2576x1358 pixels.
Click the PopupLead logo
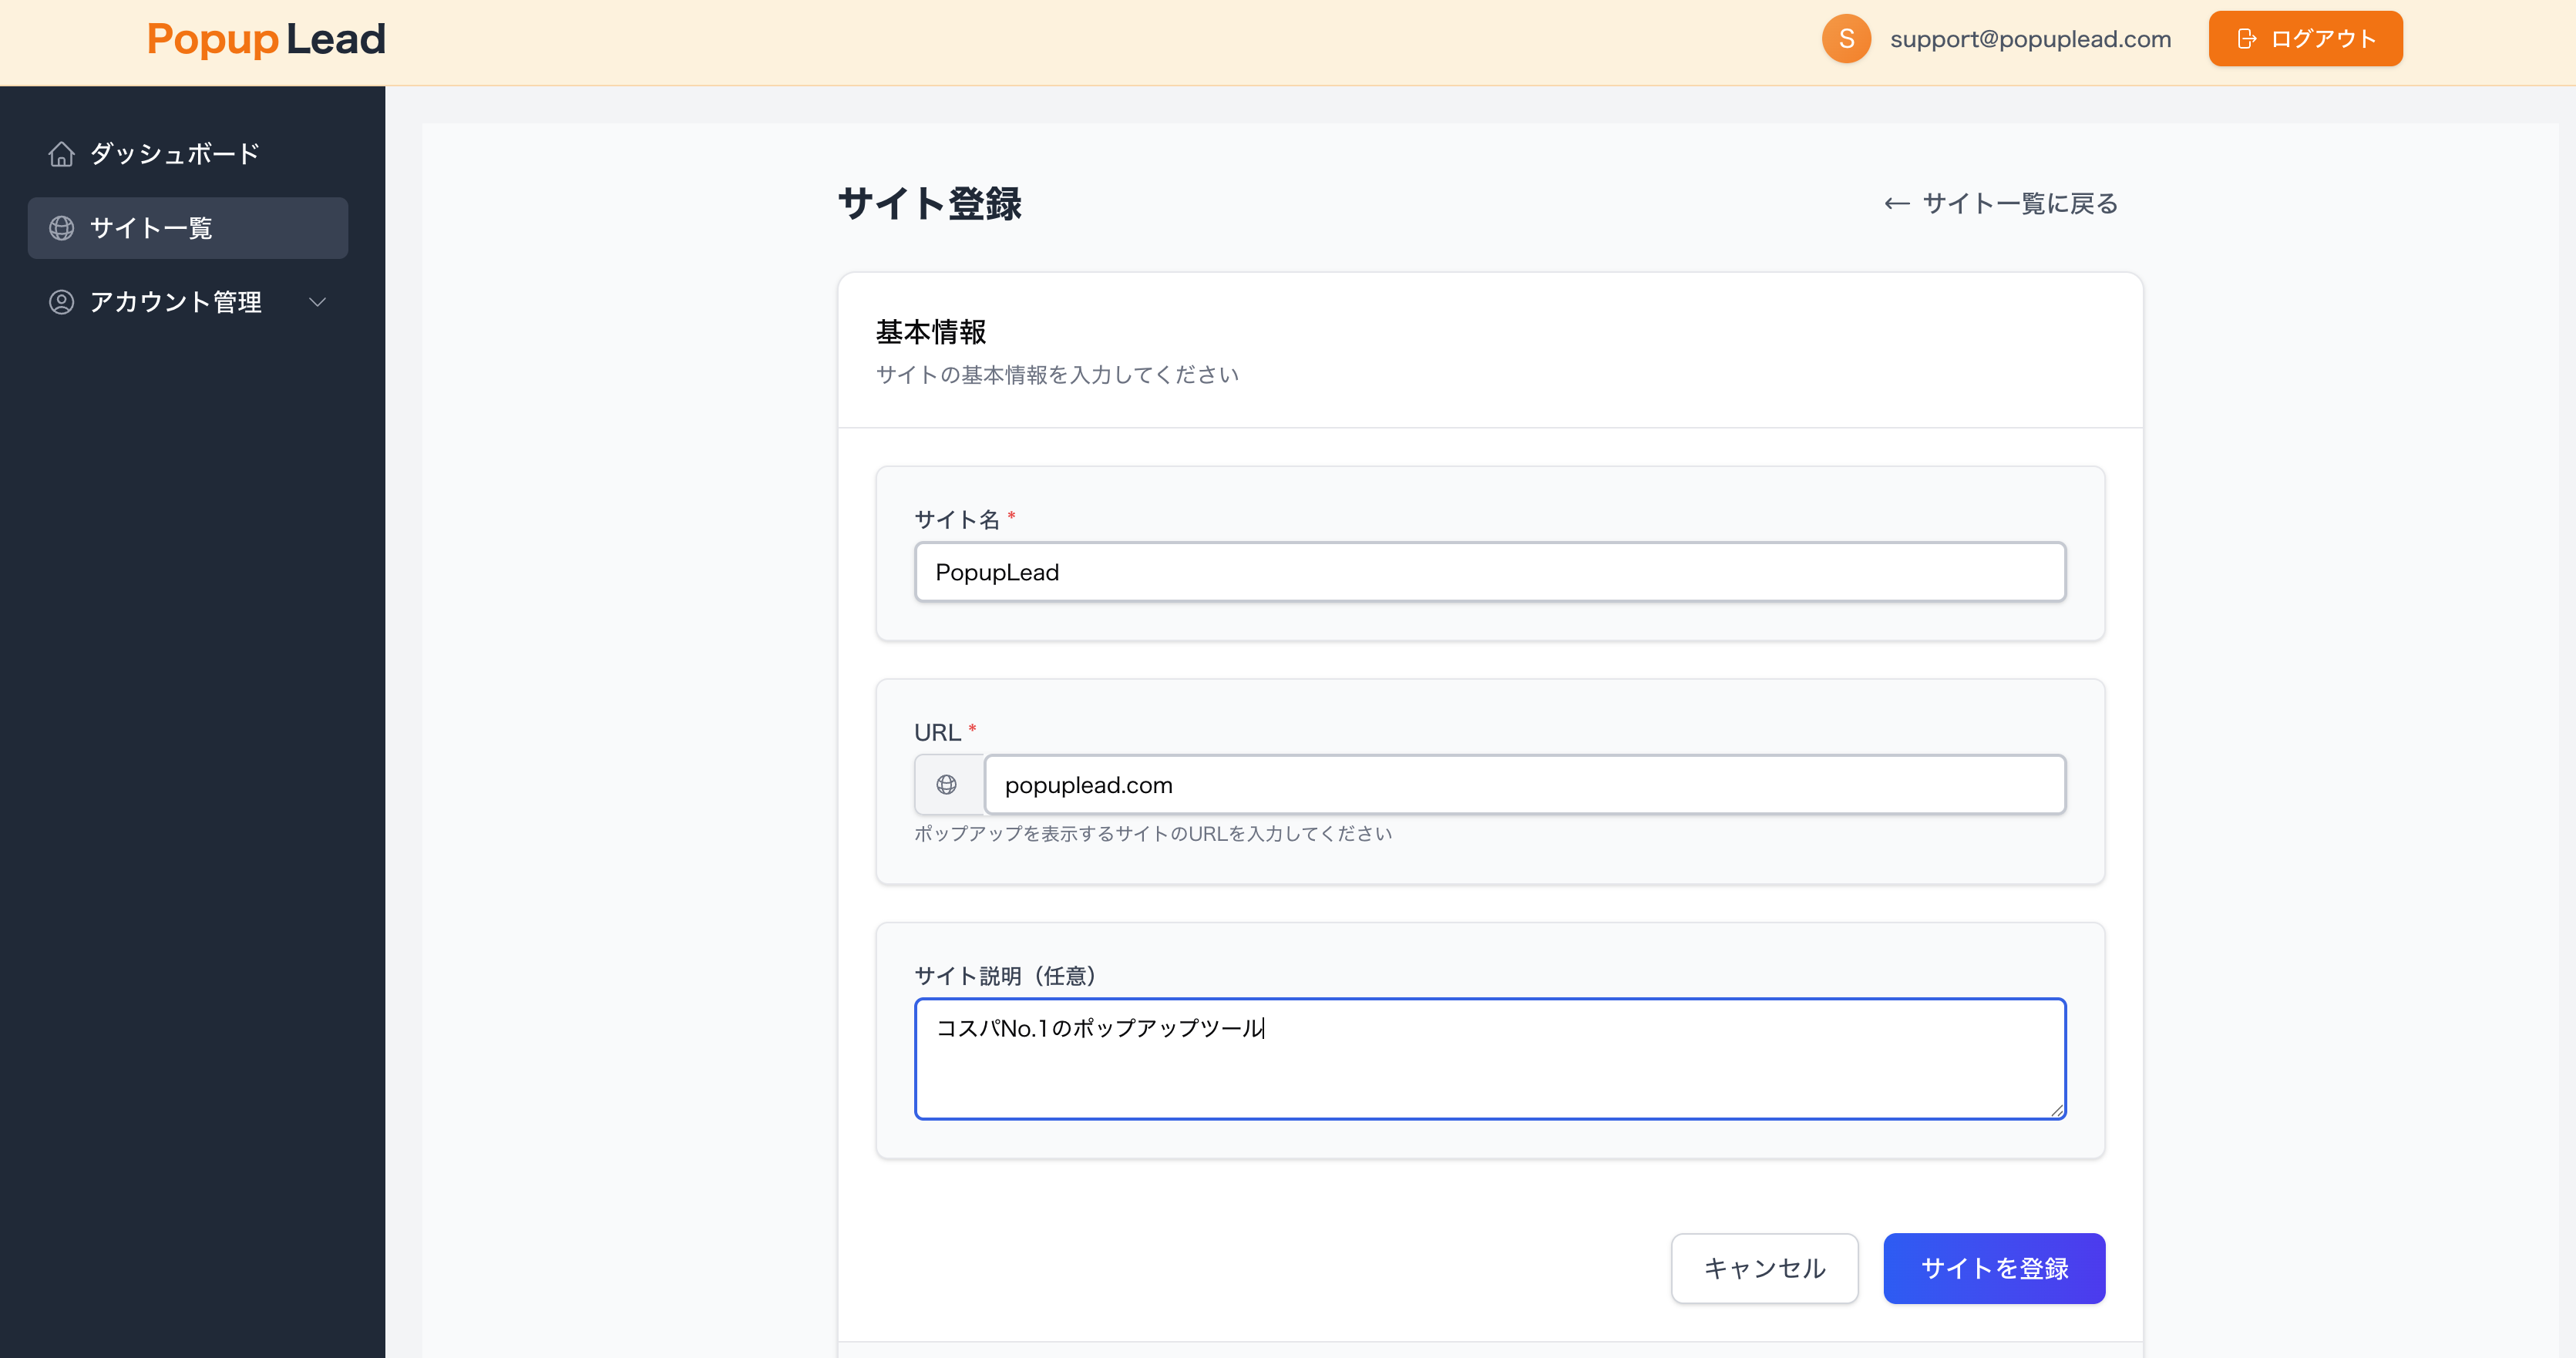[265, 39]
